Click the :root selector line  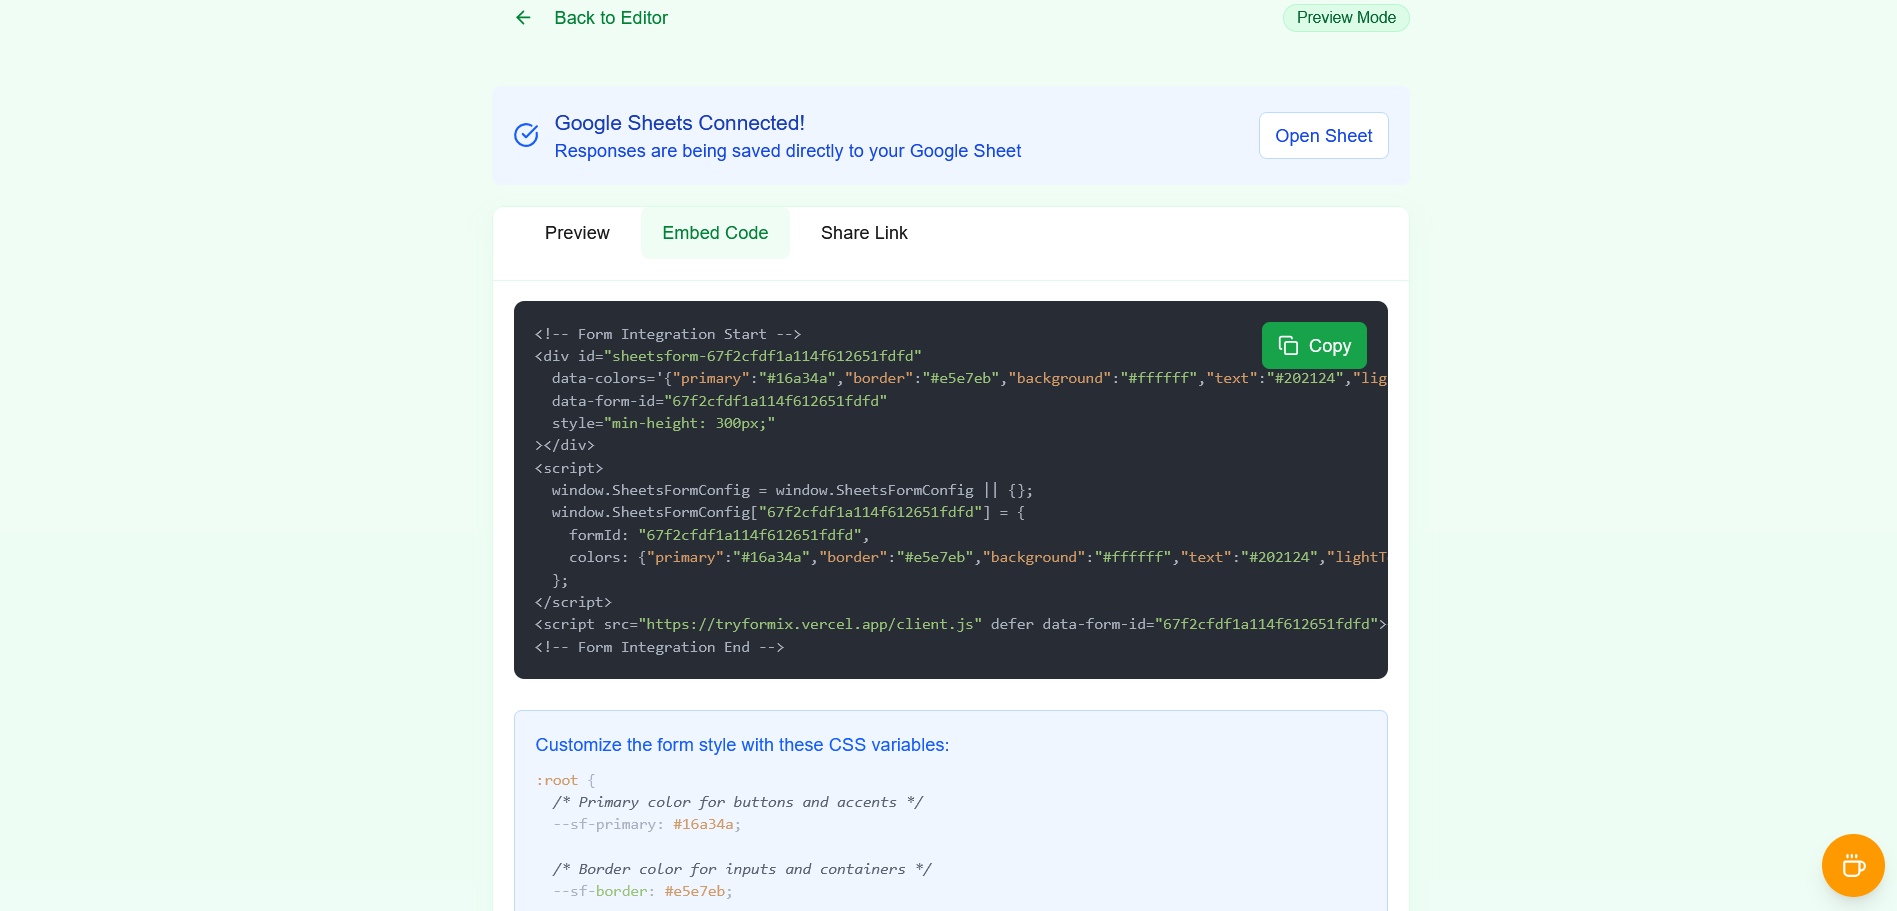pyautogui.click(x=565, y=780)
